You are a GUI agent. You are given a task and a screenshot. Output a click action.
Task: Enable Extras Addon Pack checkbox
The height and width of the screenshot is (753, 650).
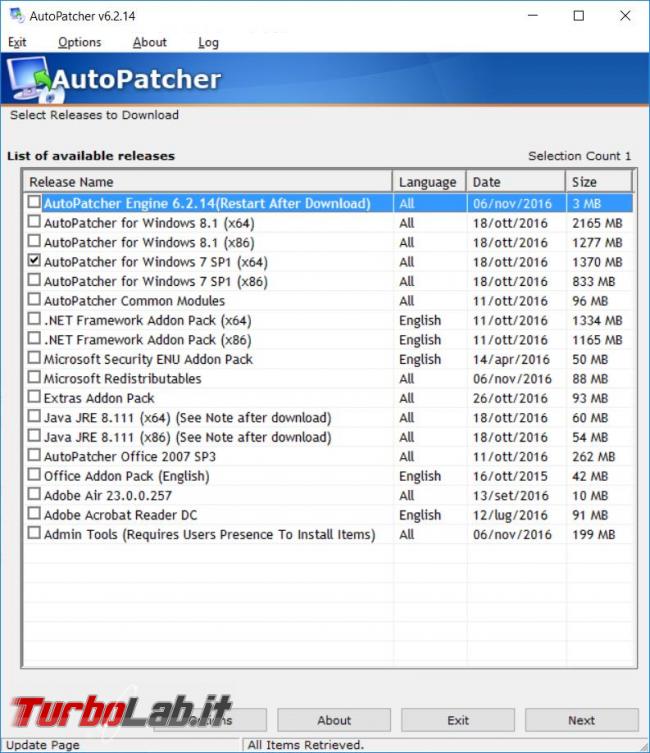click(34, 397)
